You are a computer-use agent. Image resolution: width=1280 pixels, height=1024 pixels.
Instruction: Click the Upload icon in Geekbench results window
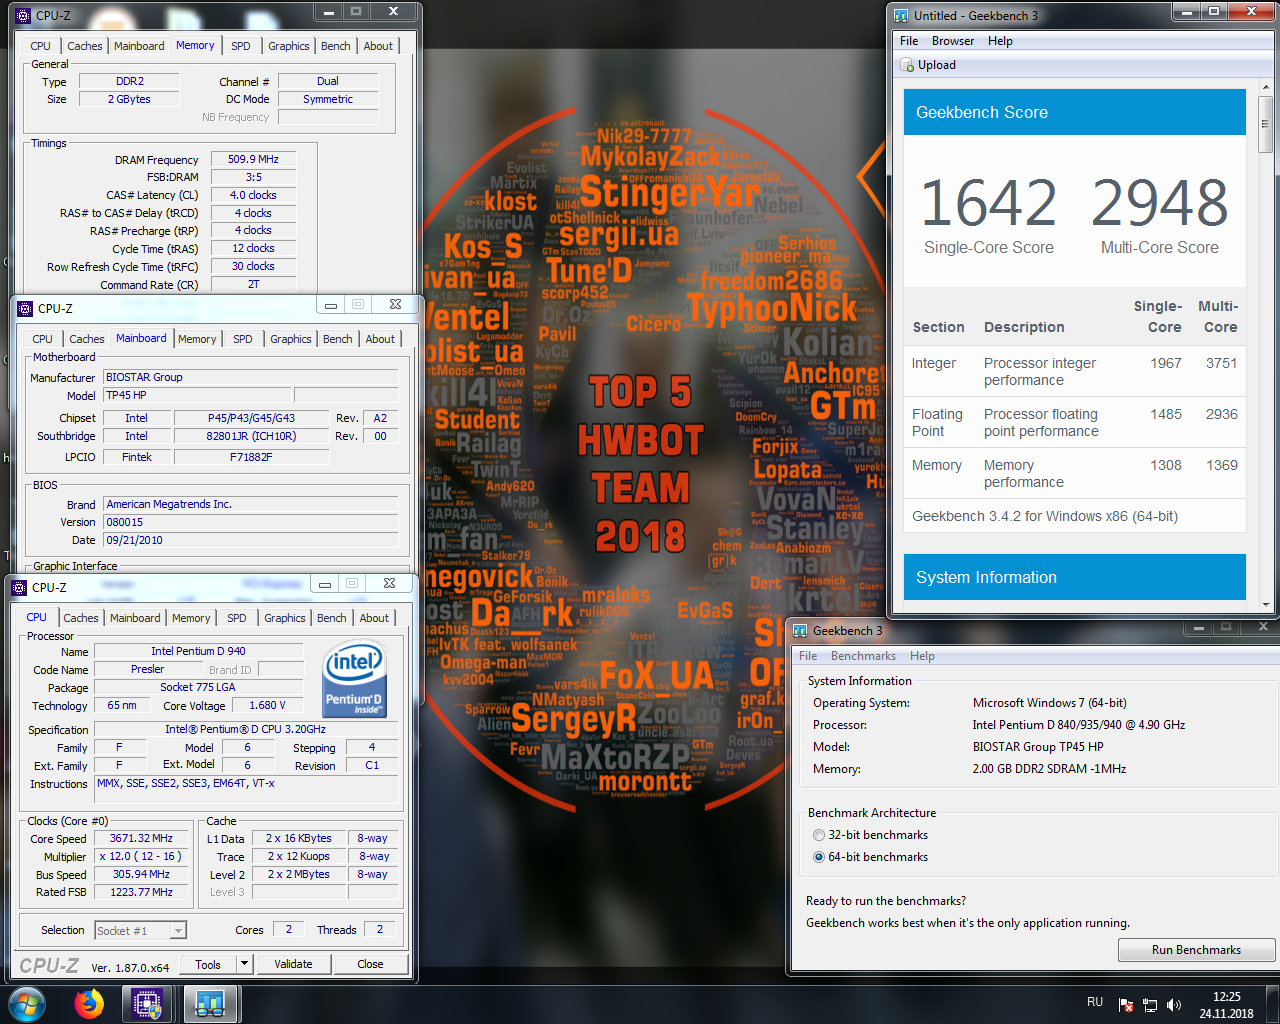[x=907, y=65]
